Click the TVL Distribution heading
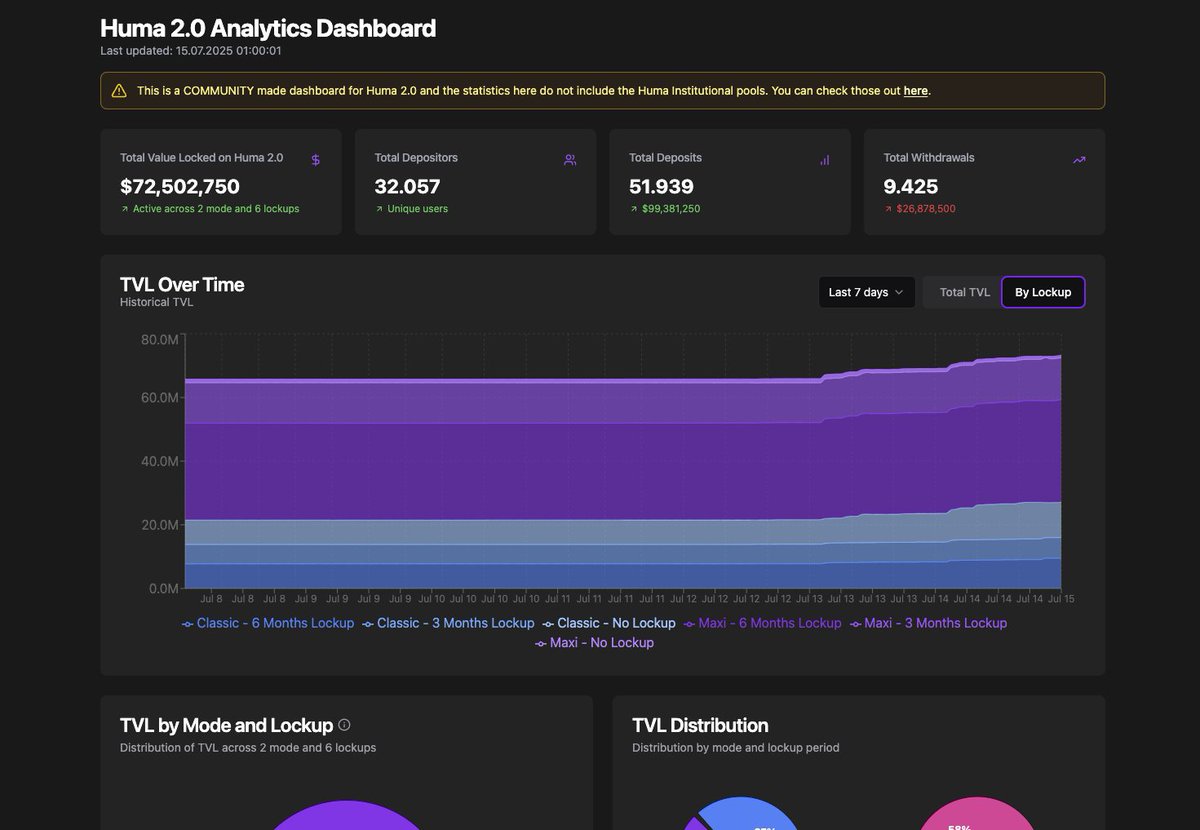This screenshot has height=830, width=1200. [x=700, y=725]
